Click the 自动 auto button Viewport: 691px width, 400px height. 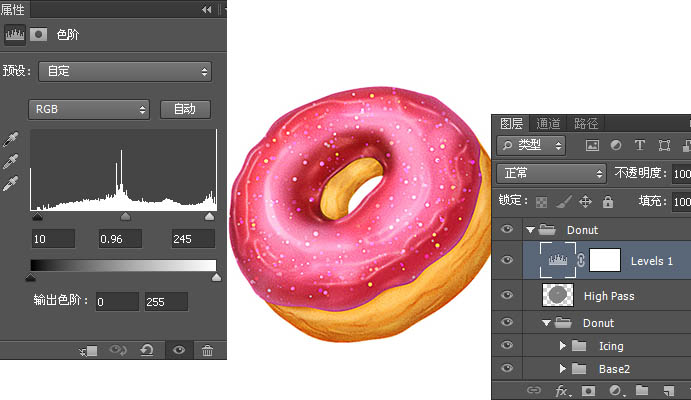pyautogui.click(x=185, y=109)
